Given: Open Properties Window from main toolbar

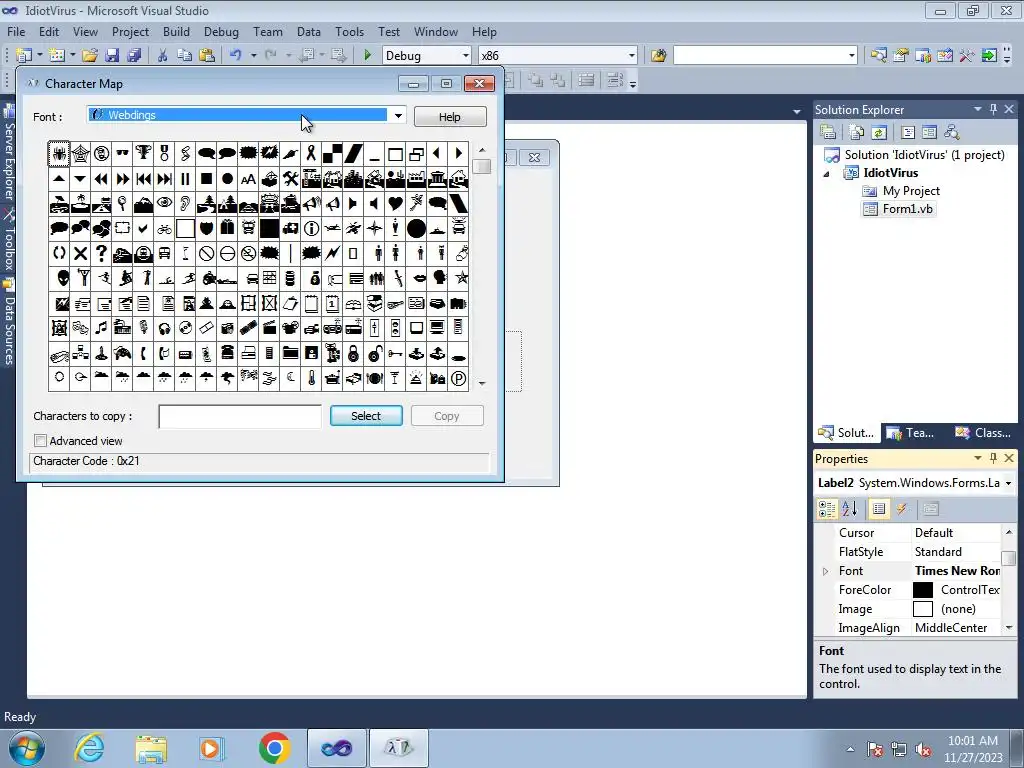Looking at the screenshot, I should pos(901,56).
